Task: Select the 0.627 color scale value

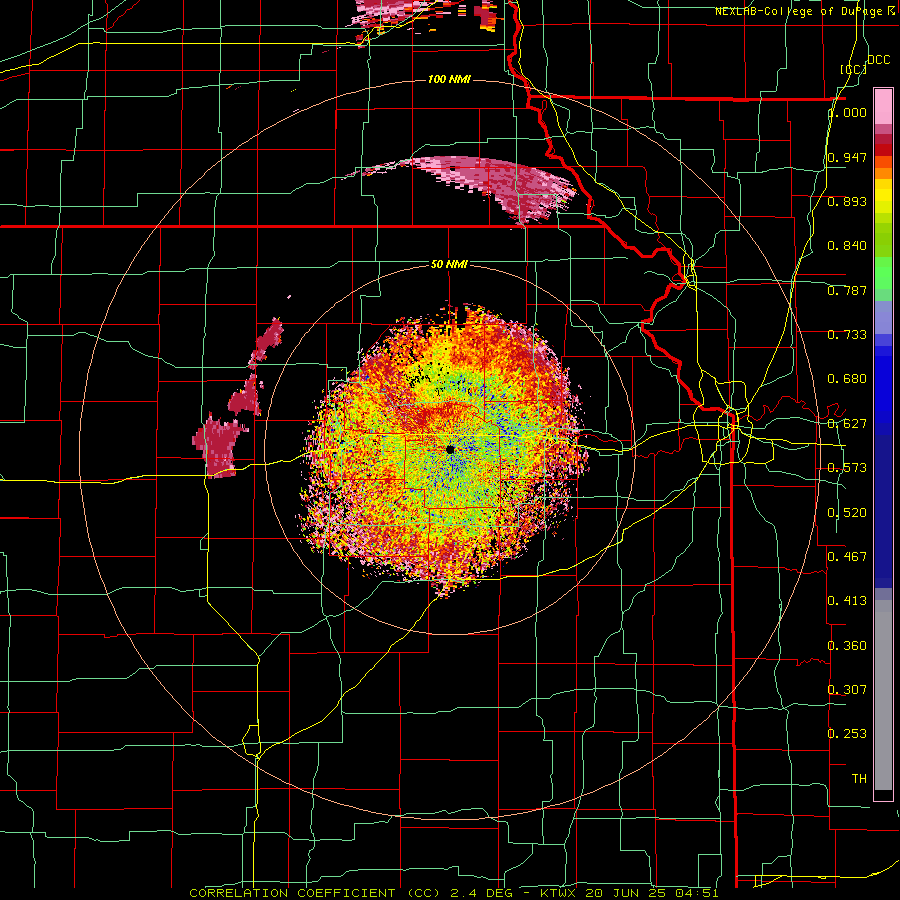Action: (x=847, y=424)
